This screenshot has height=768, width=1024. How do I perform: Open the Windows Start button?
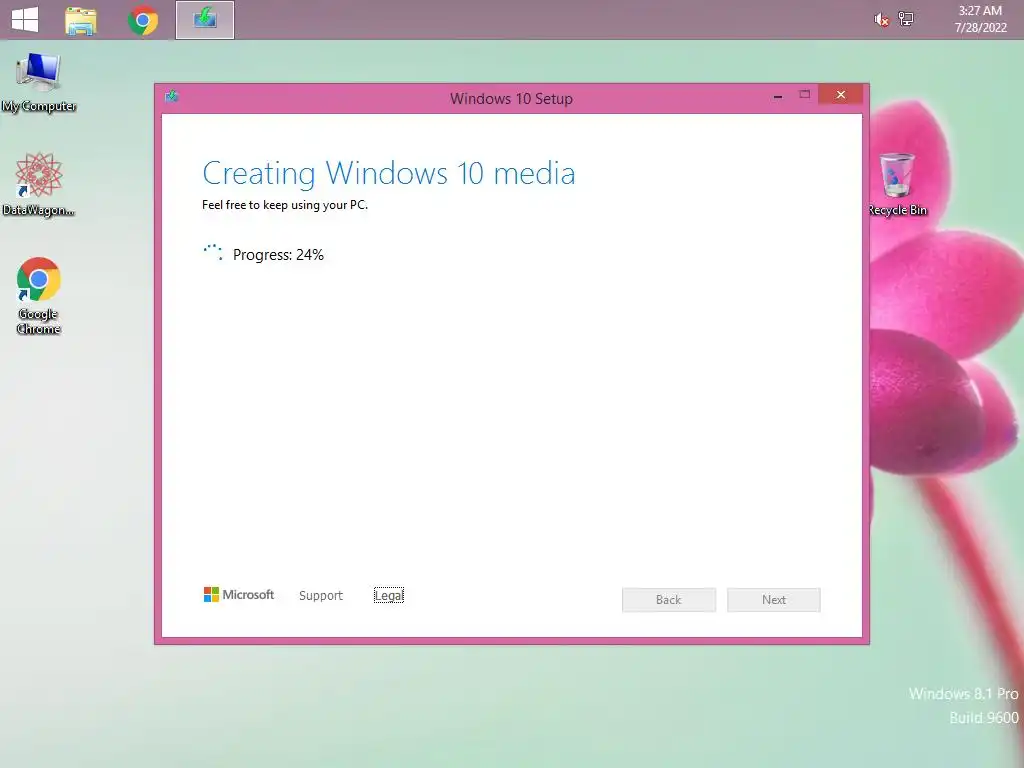[x=25, y=20]
